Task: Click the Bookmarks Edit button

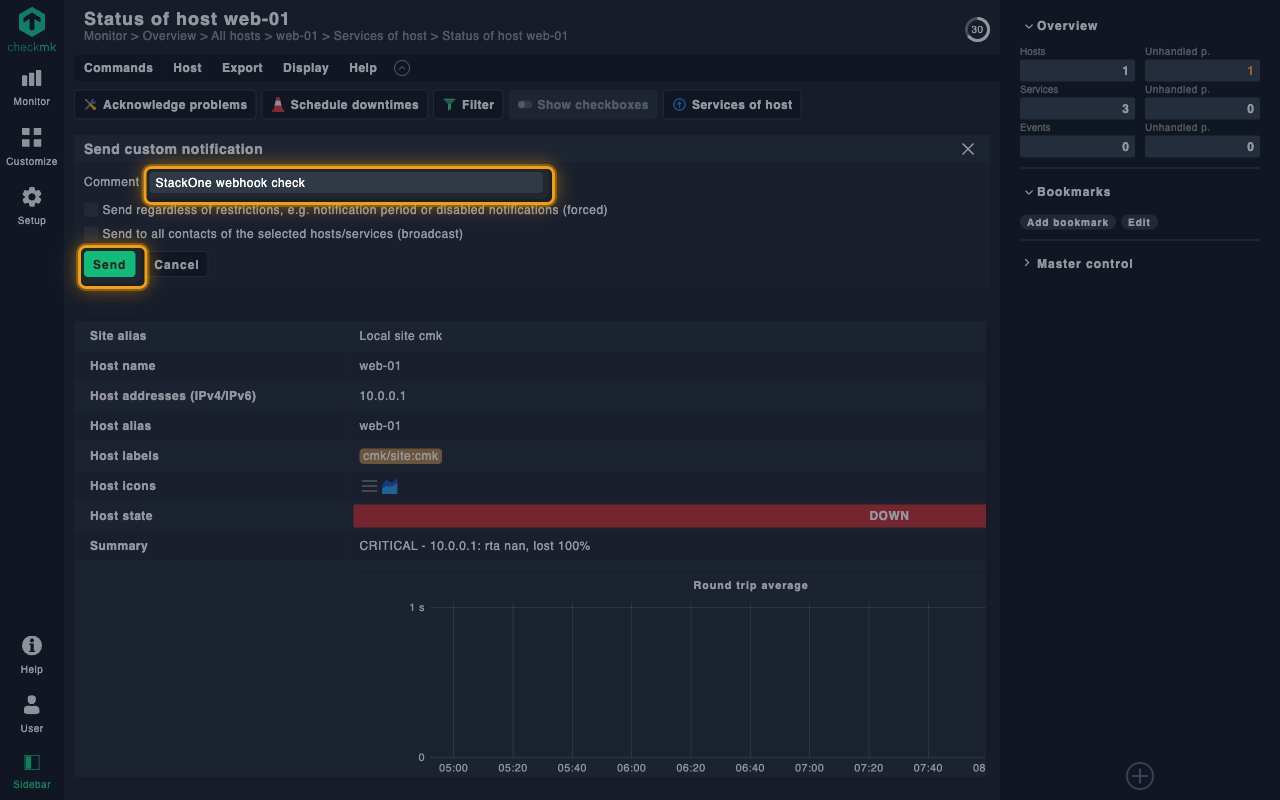Action: pos(1139,222)
